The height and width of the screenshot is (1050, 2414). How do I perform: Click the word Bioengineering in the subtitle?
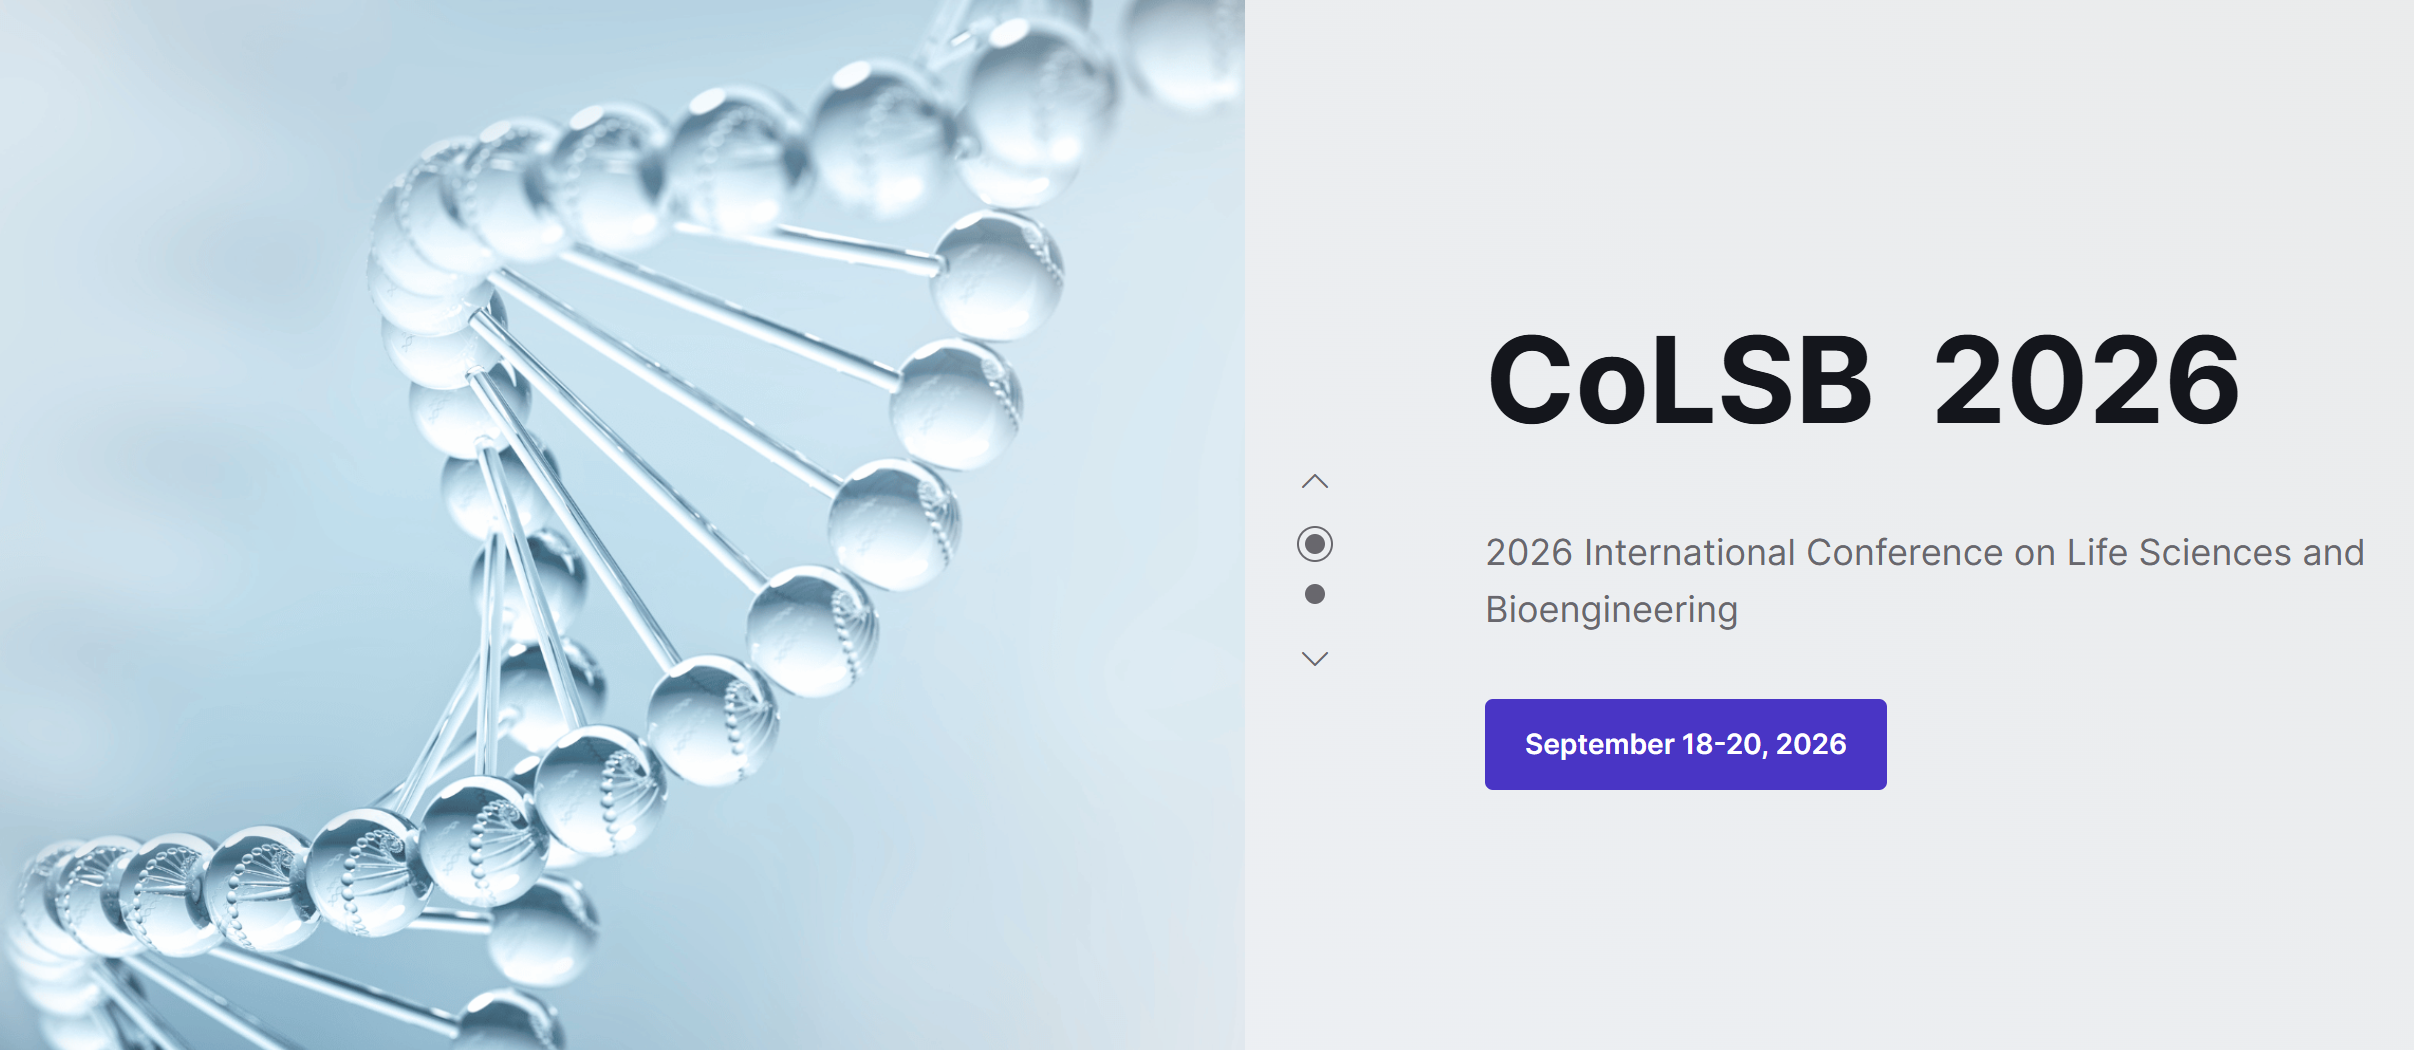[1611, 609]
